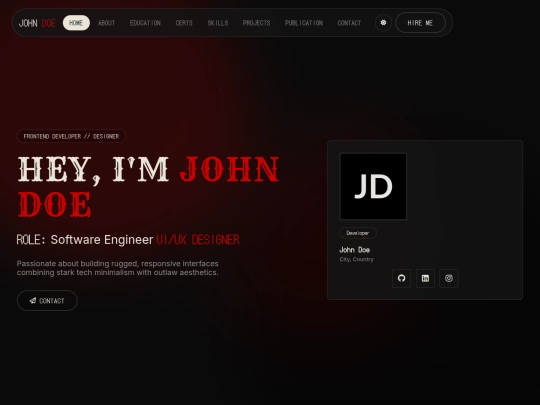Jump to the Education nav section

(145, 23)
